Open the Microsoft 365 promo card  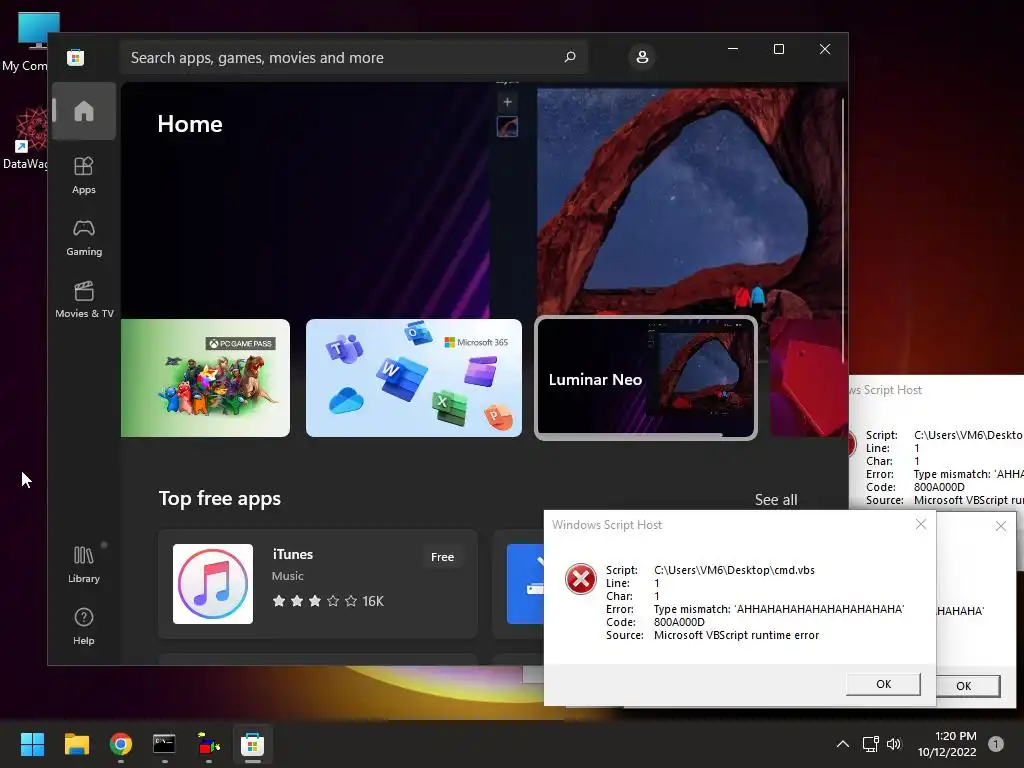(x=413, y=377)
